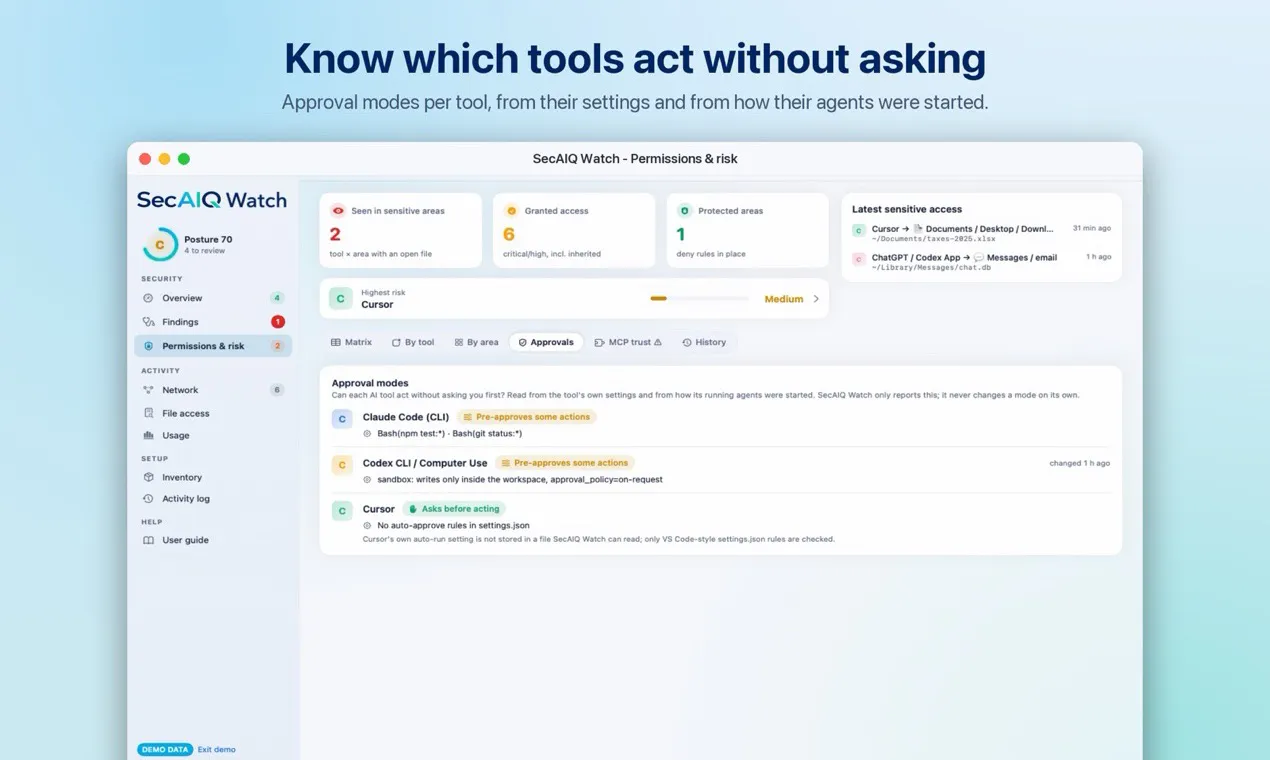Screen dimensions: 1270x760
Task: Expand the Highest risk Cursor chevron
Action: 816,299
